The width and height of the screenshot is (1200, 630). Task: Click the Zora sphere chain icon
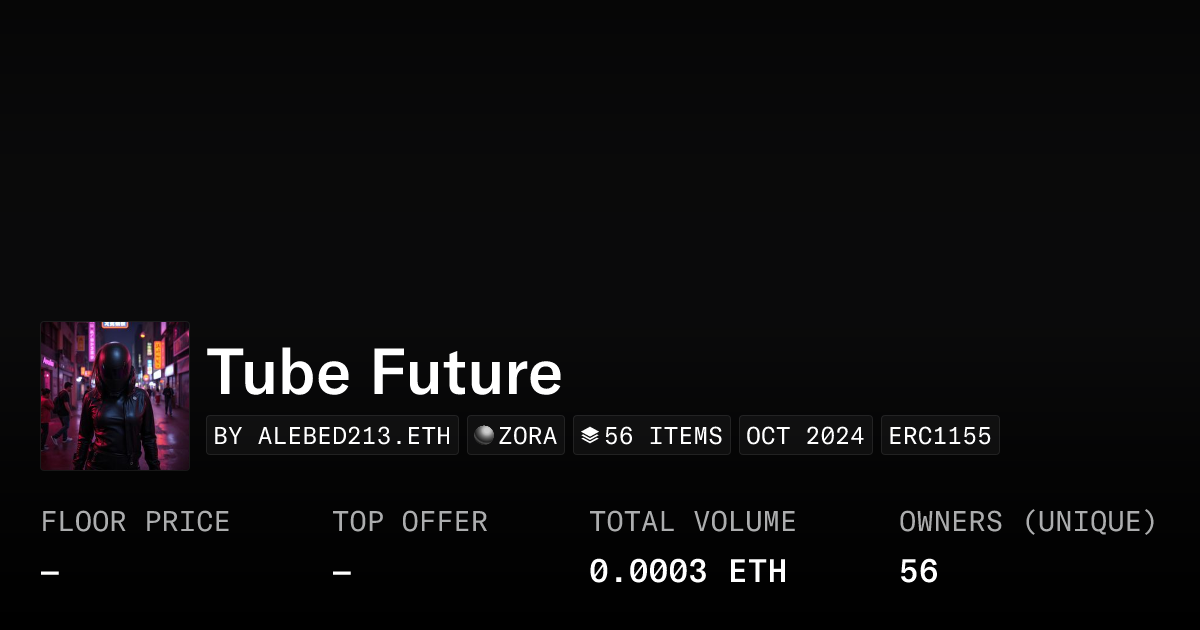pos(484,435)
